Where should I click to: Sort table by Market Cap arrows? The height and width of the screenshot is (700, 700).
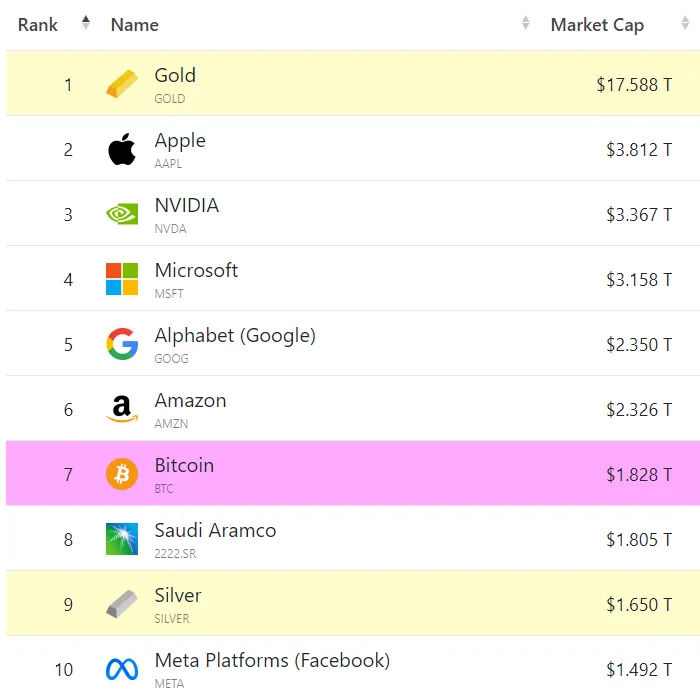coord(685,23)
